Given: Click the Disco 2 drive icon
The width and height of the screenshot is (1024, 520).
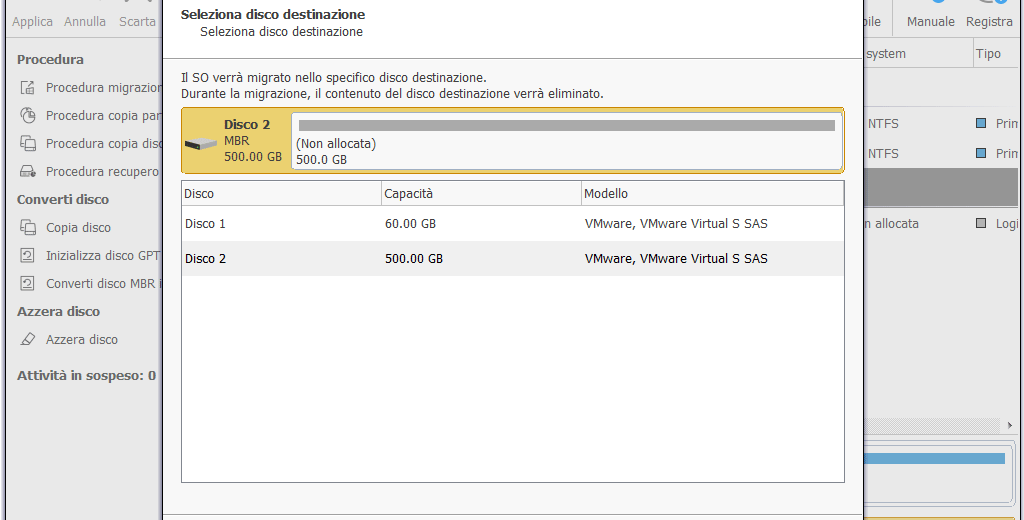Looking at the screenshot, I should pyautogui.click(x=200, y=144).
